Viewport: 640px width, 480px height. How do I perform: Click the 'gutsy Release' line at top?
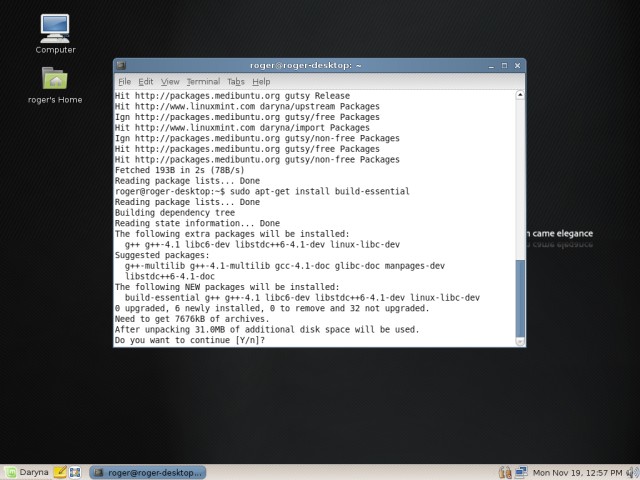click(232, 96)
